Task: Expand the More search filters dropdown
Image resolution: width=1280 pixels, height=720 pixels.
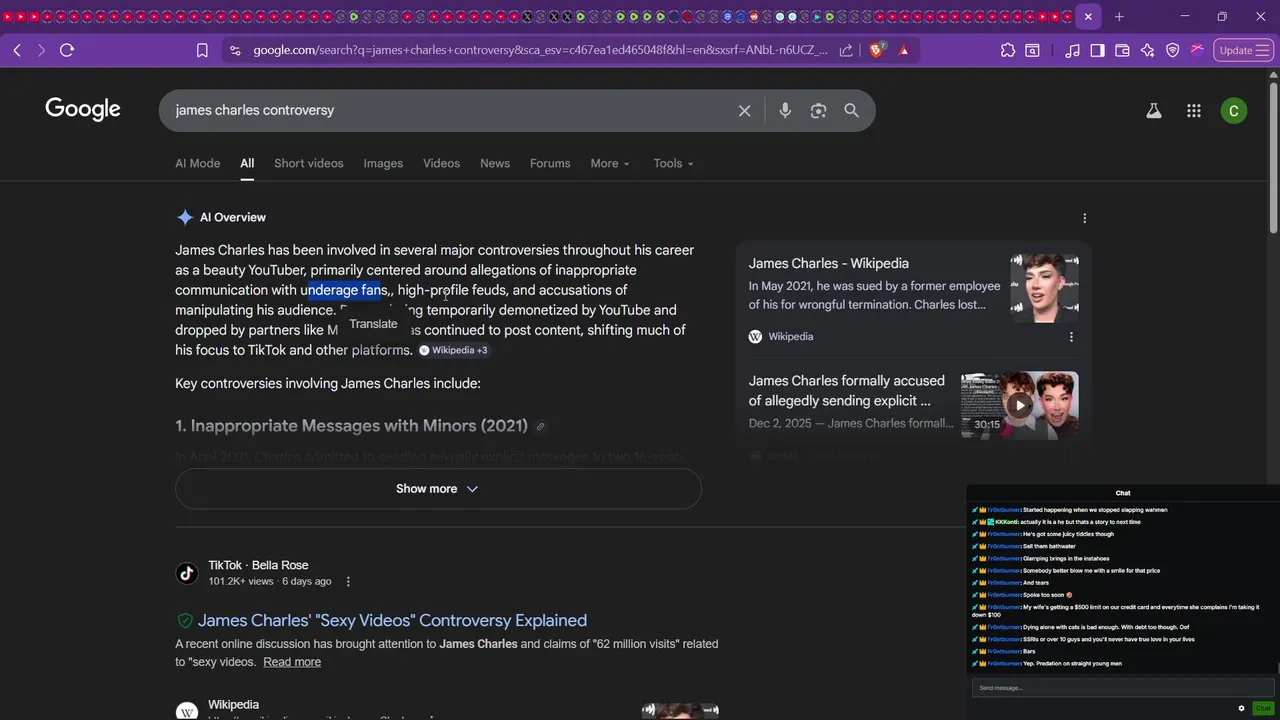Action: pos(610,163)
